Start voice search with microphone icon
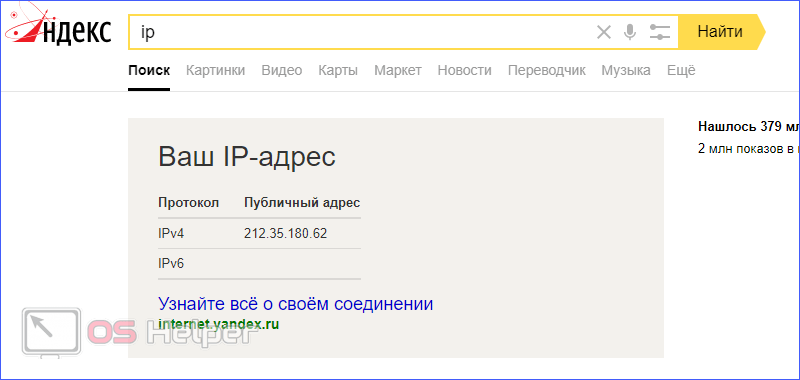The image size is (800, 380). pyautogui.click(x=630, y=33)
